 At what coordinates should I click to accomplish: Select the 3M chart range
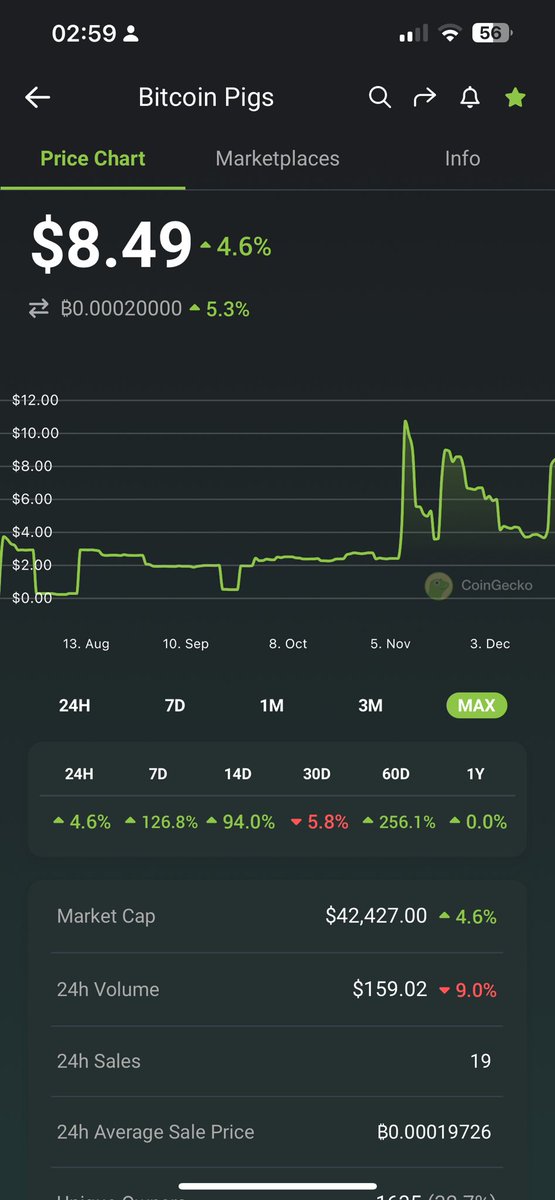[370, 705]
